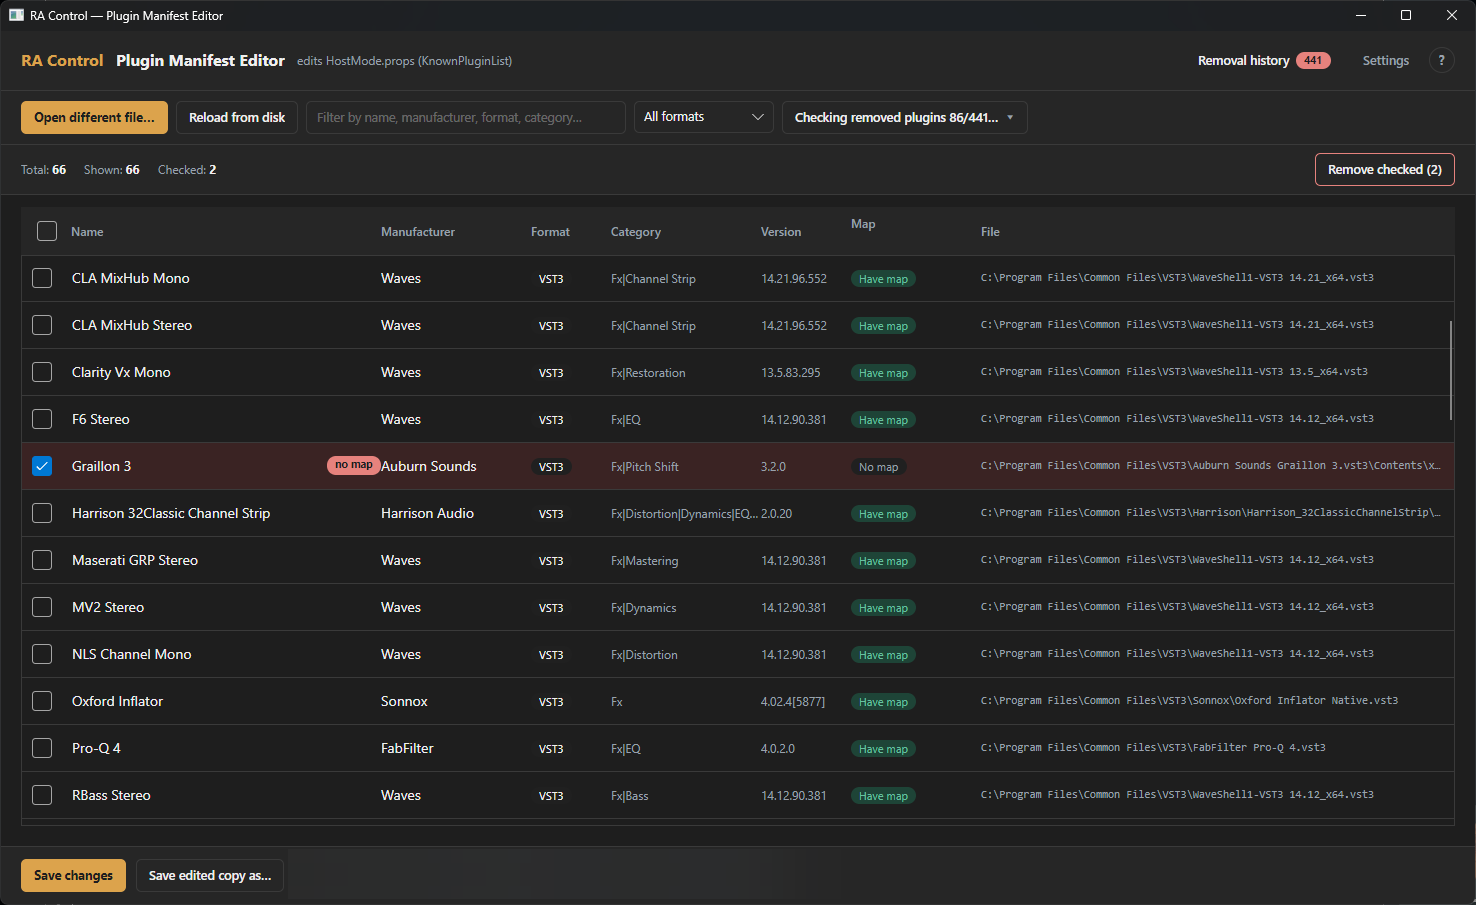
Task: Click the Plugin Manifest Editor heading
Action: [200, 60]
